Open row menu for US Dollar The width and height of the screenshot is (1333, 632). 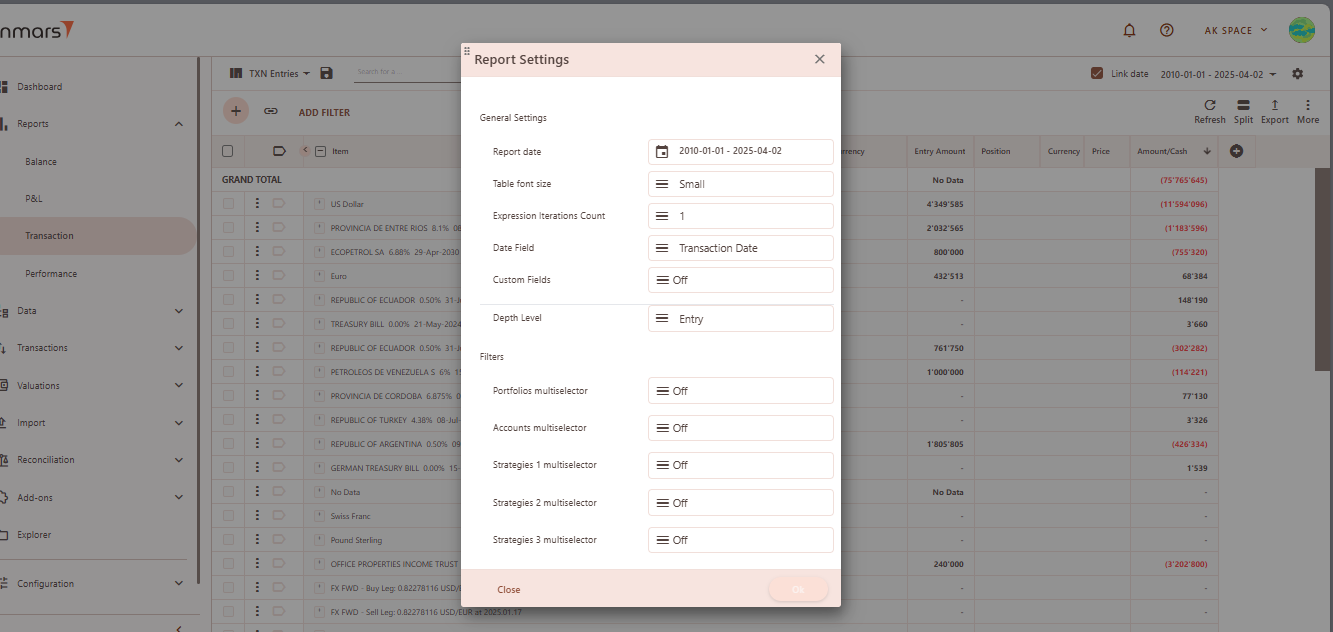point(257,204)
